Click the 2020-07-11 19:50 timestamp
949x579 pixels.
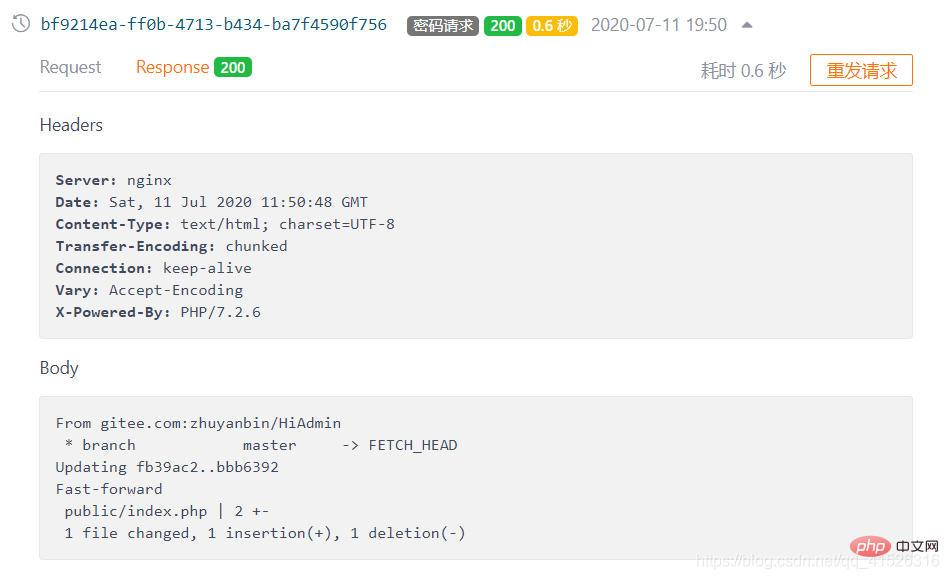(x=658, y=25)
